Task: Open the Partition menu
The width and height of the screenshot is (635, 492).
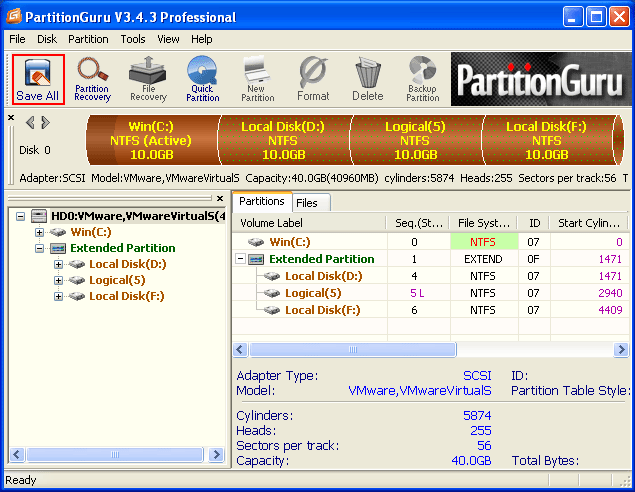Action: (x=88, y=39)
